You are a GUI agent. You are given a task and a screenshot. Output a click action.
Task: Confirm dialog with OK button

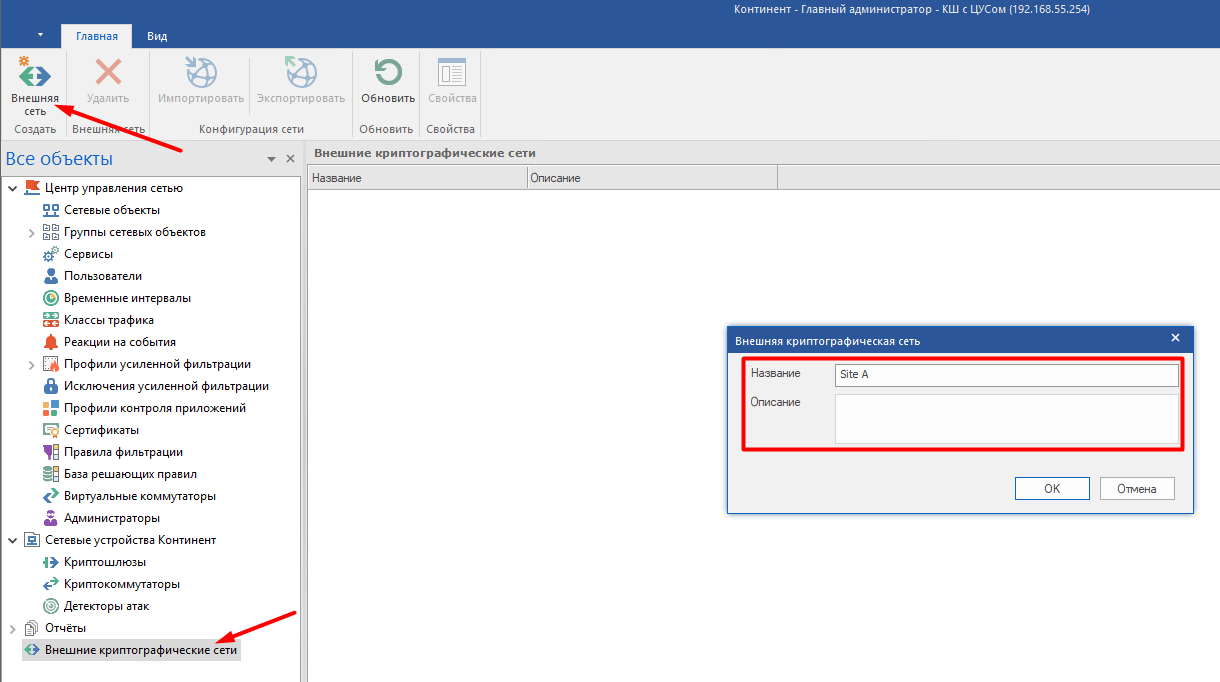tap(1052, 489)
